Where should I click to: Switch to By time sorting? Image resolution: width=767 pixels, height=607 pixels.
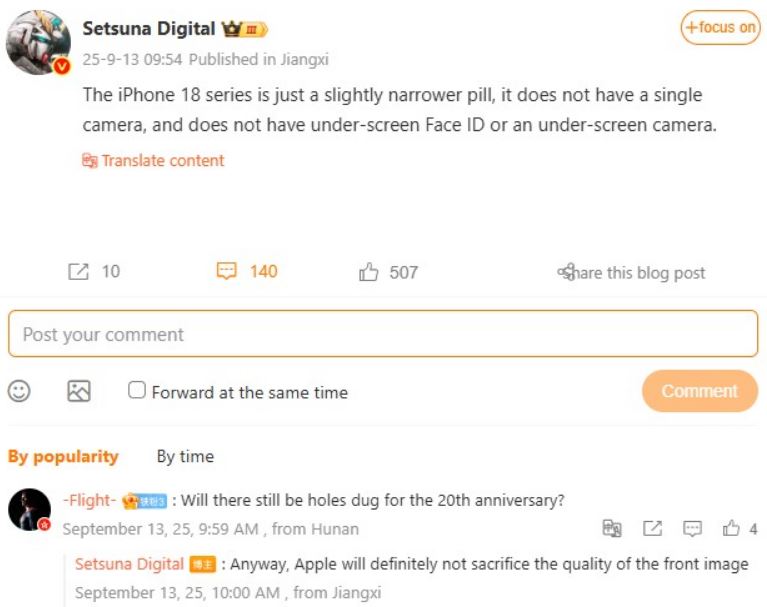coord(185,456)
